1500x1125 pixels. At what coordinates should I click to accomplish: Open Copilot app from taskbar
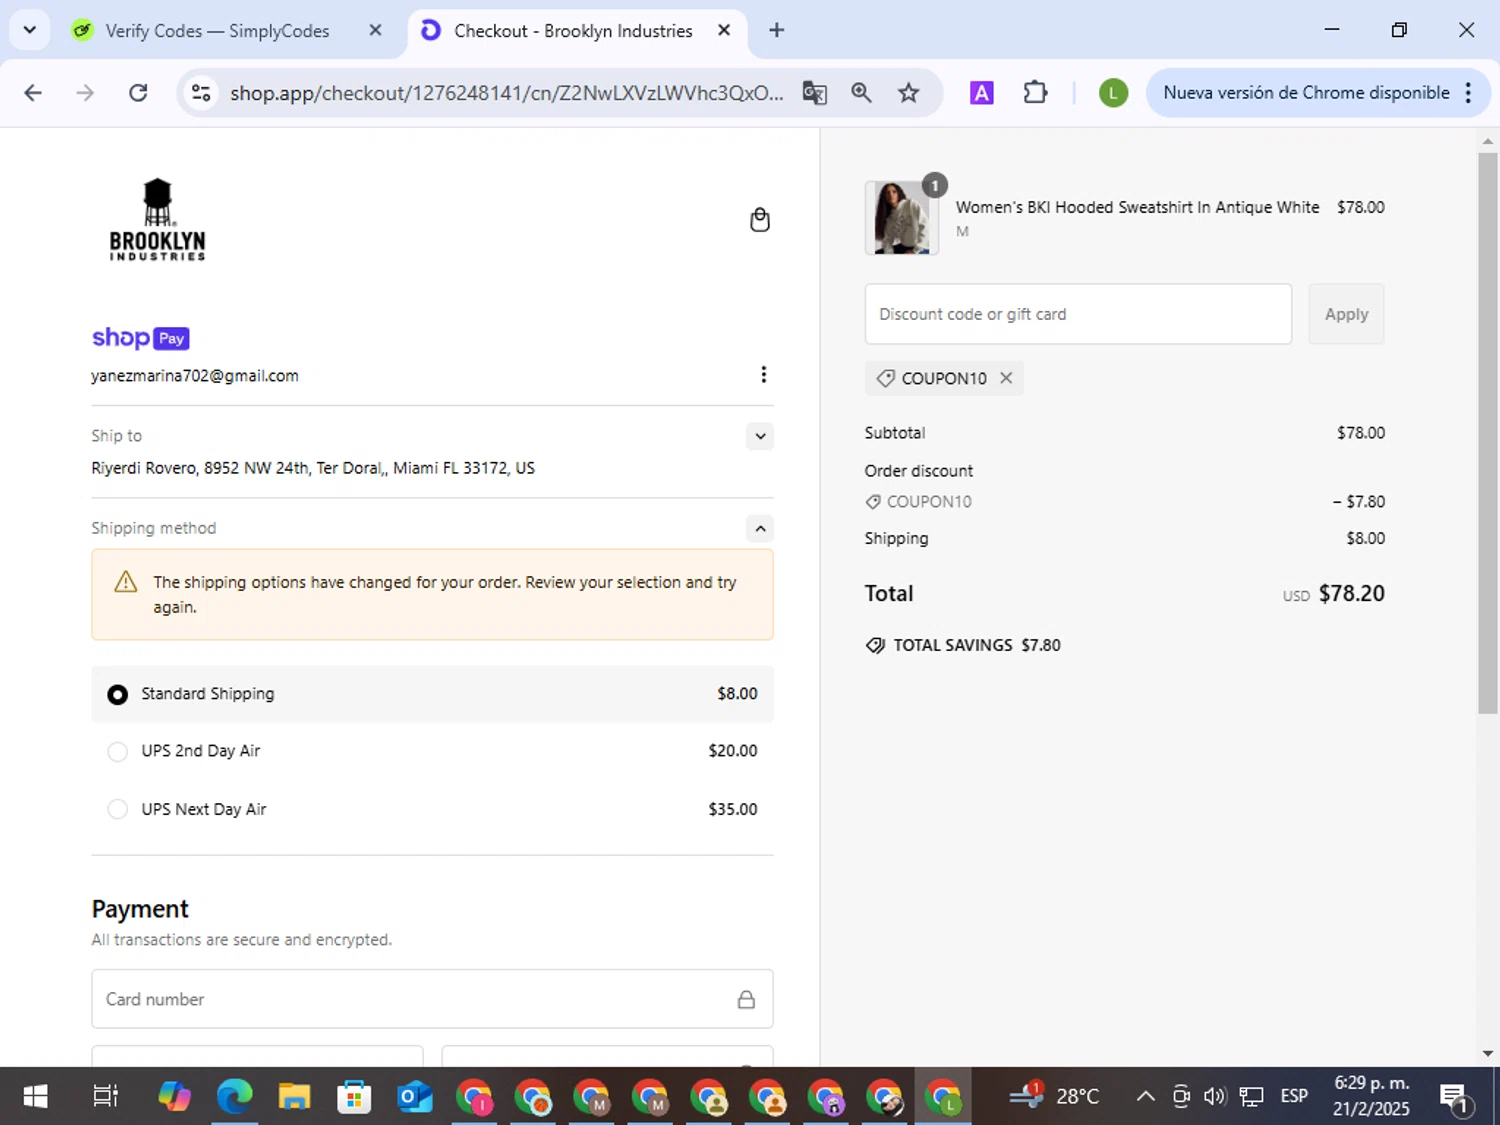(x=175, y=1096)
